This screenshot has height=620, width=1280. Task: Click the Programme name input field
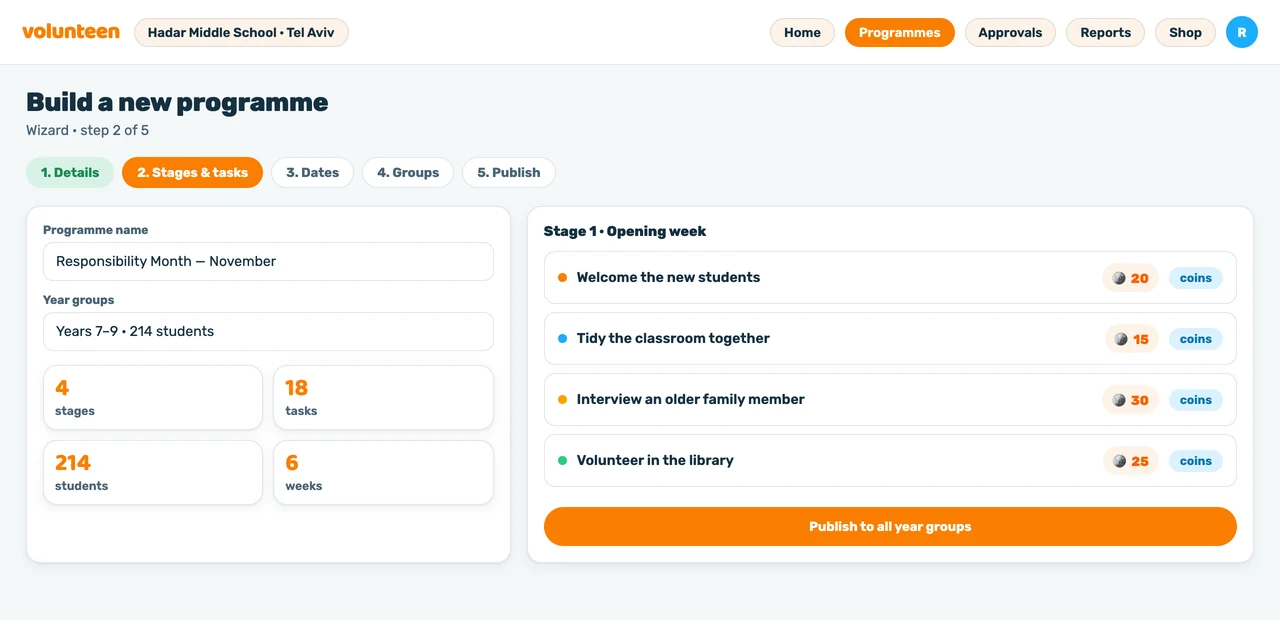268,261
